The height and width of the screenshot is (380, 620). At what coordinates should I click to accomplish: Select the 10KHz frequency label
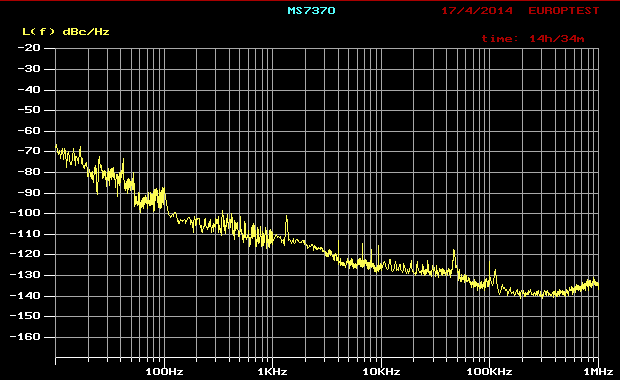tap(381, 372)
